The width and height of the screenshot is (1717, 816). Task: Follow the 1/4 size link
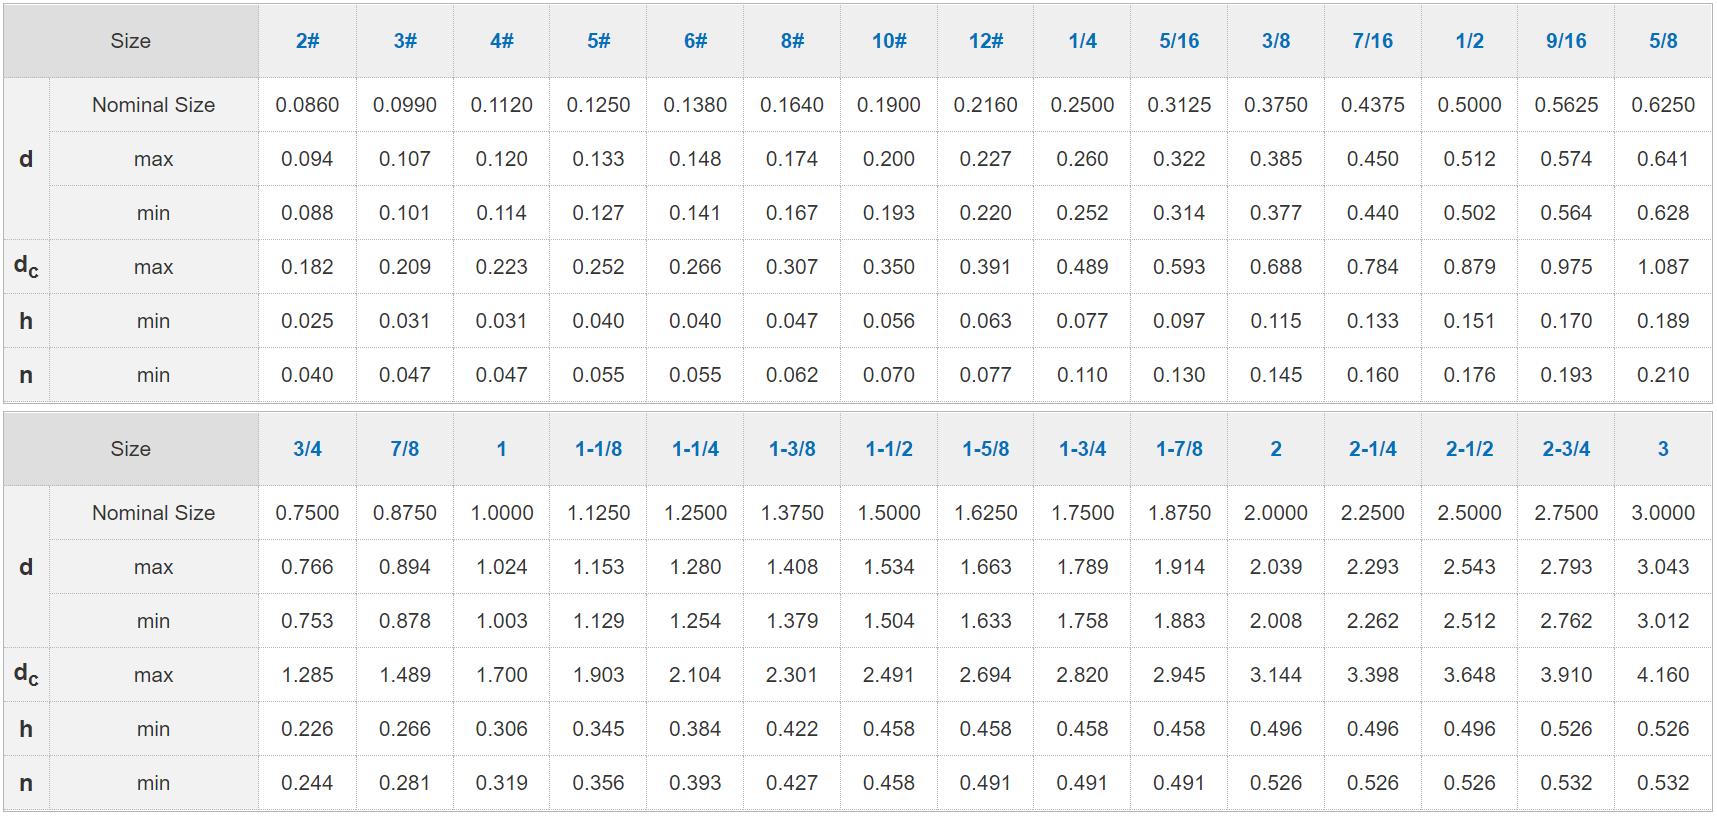[x=1082, y=41]
